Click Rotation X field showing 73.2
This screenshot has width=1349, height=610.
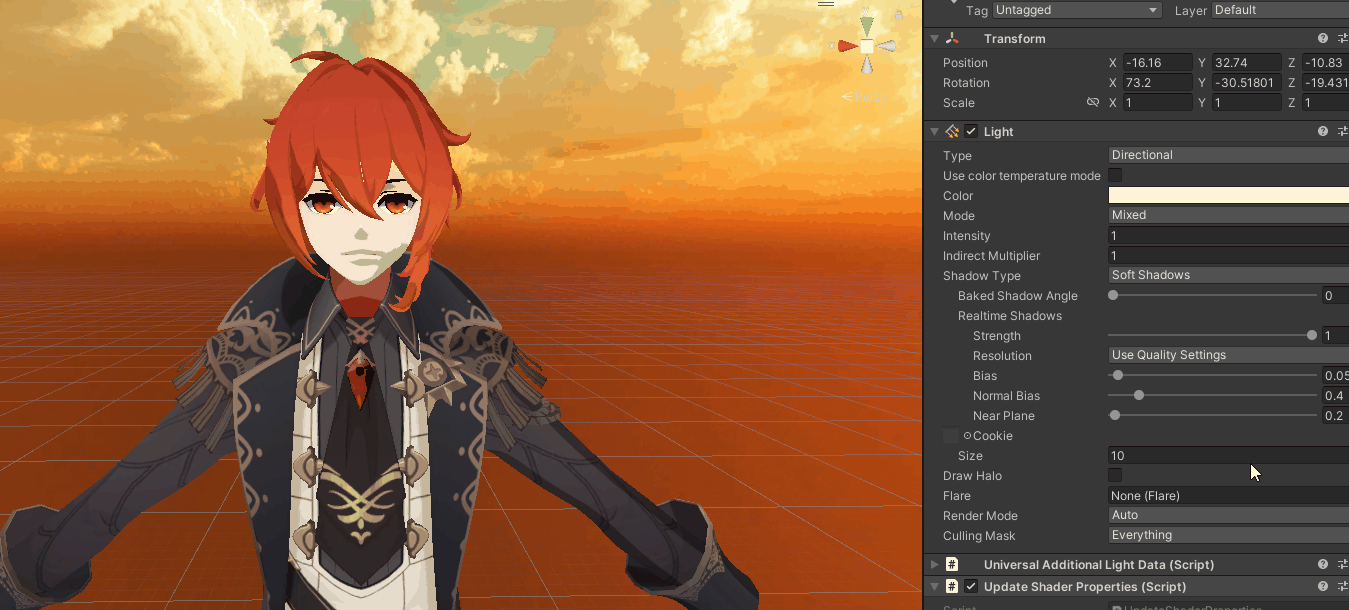click(x=1157, y=82)
